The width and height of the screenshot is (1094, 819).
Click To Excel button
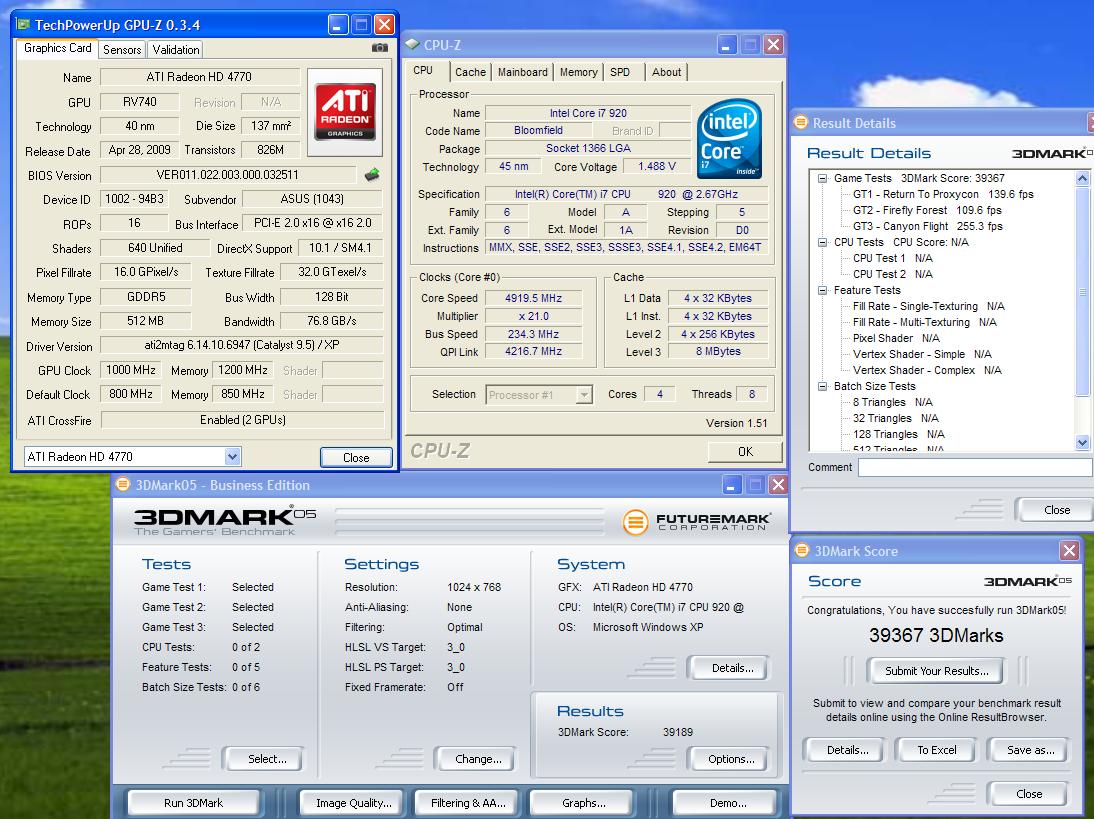(936, 750)
